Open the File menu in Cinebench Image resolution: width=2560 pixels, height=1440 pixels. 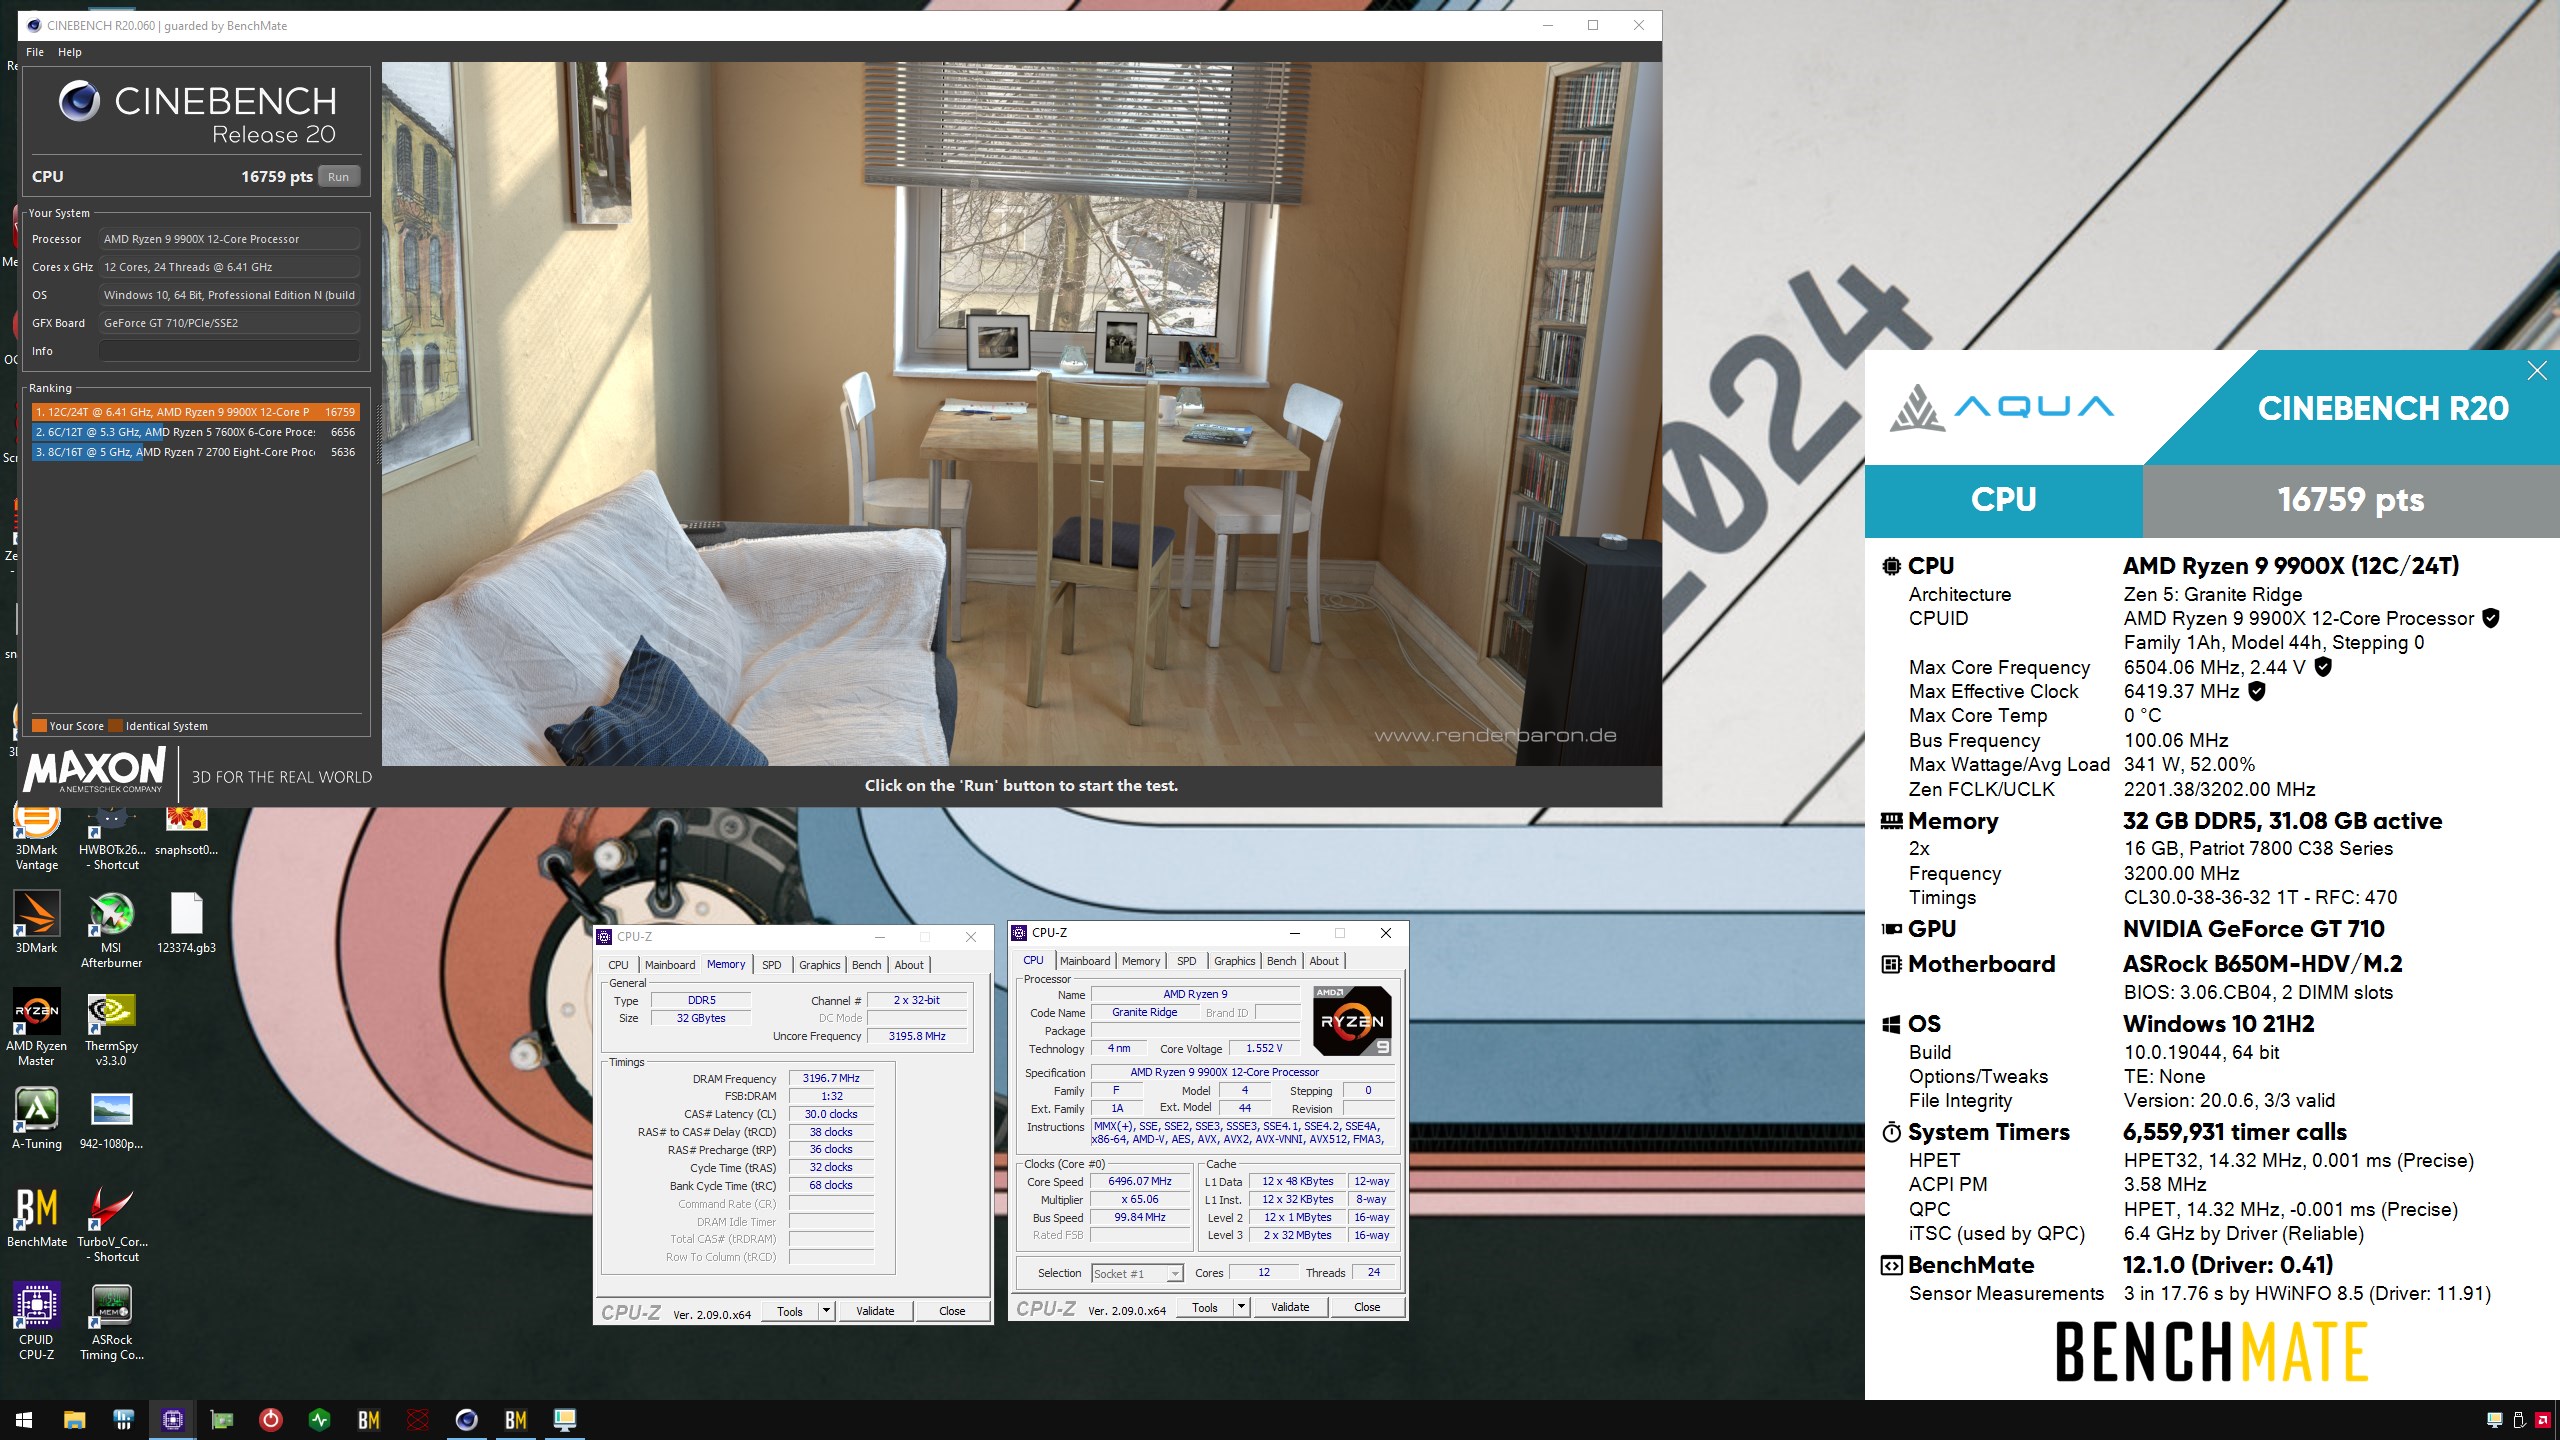35,52
